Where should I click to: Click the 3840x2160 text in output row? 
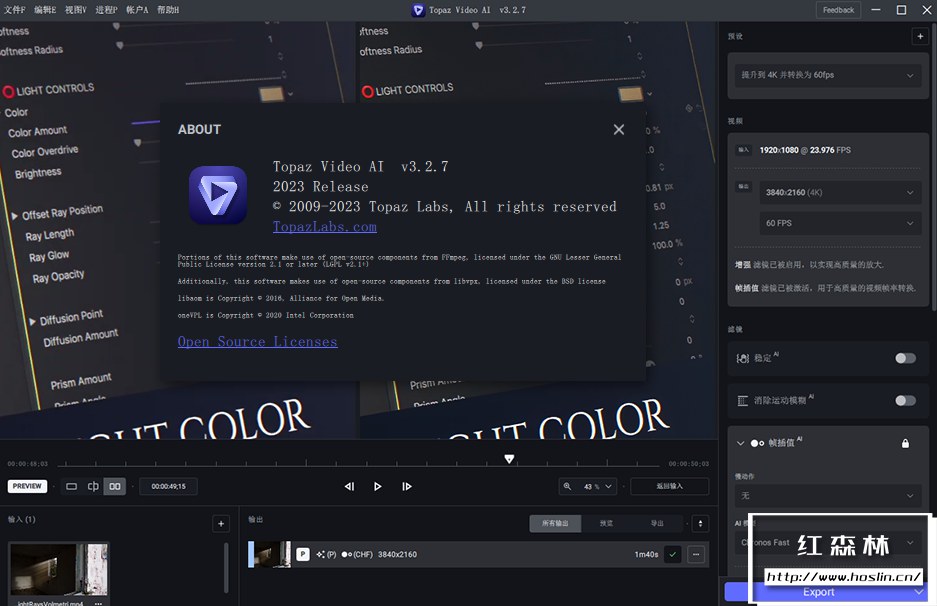point(397,554)
